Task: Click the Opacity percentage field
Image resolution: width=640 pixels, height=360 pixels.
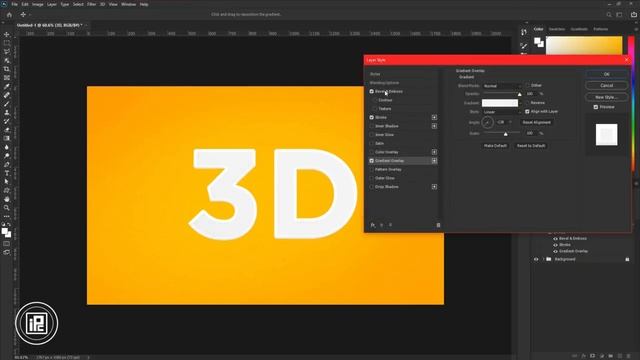Action: coord(530,94)
